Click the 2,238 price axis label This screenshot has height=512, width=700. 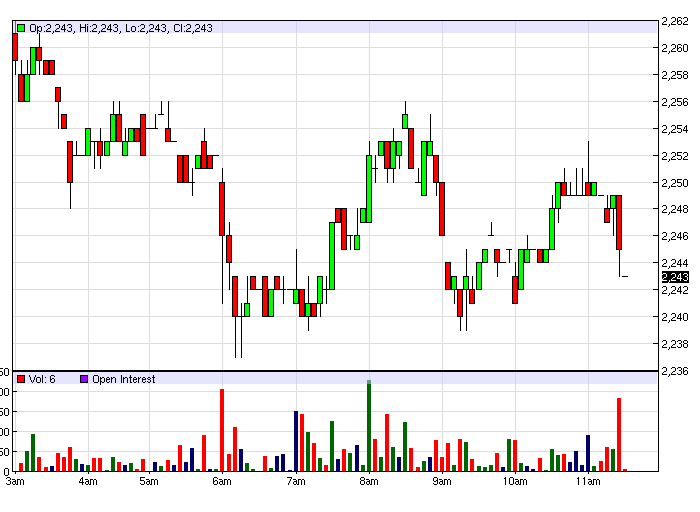[x=675, y=344]
